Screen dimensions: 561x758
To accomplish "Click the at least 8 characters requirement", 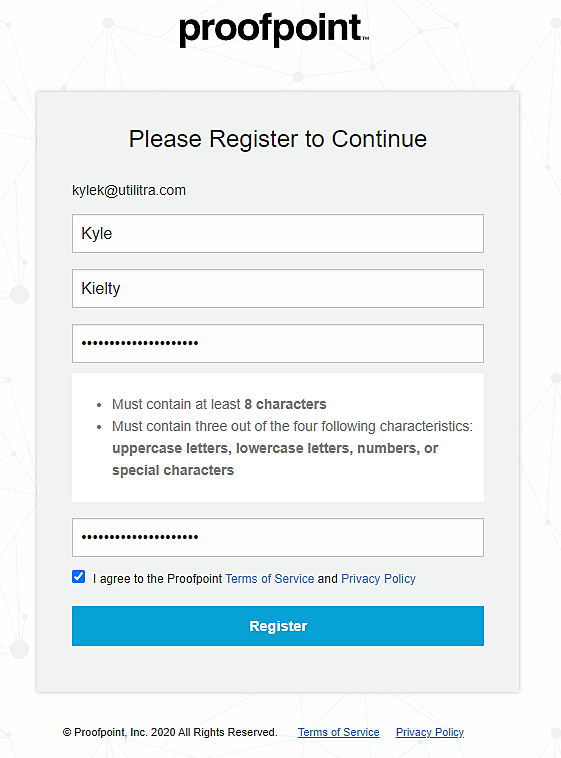I will [219, 404].
